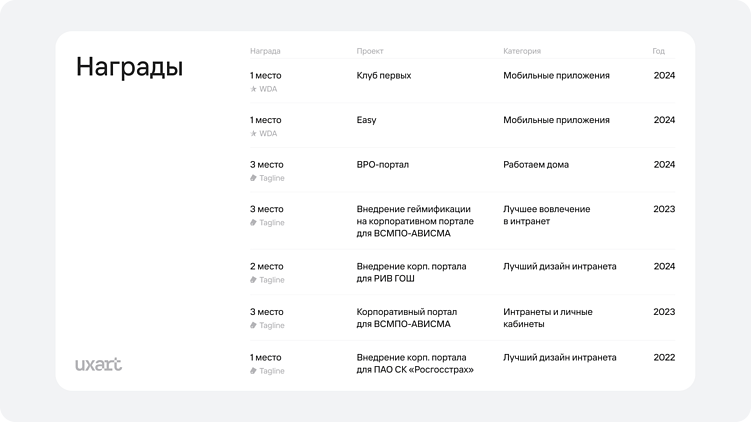This screenshot has height=422, width=751.
Task: Click the uxart logo
Action: point(99,364)
